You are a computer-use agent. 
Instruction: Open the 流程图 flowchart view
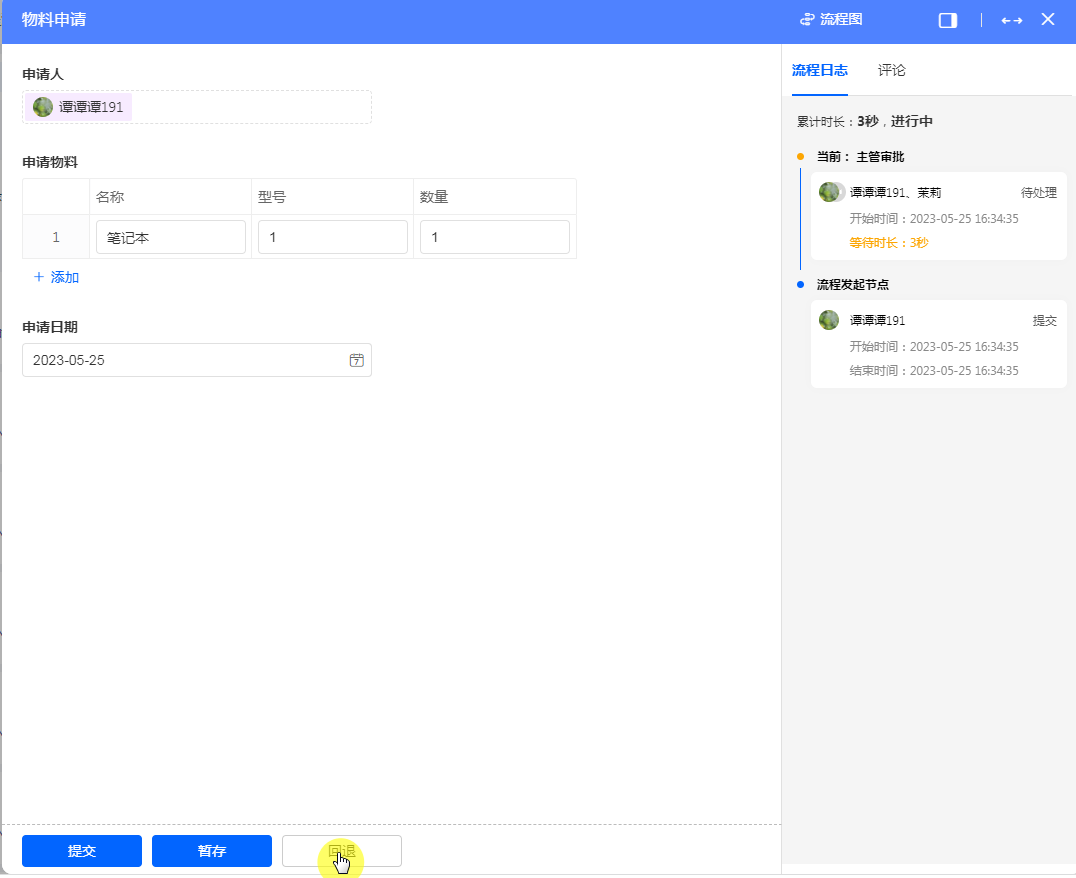point(831,20)
